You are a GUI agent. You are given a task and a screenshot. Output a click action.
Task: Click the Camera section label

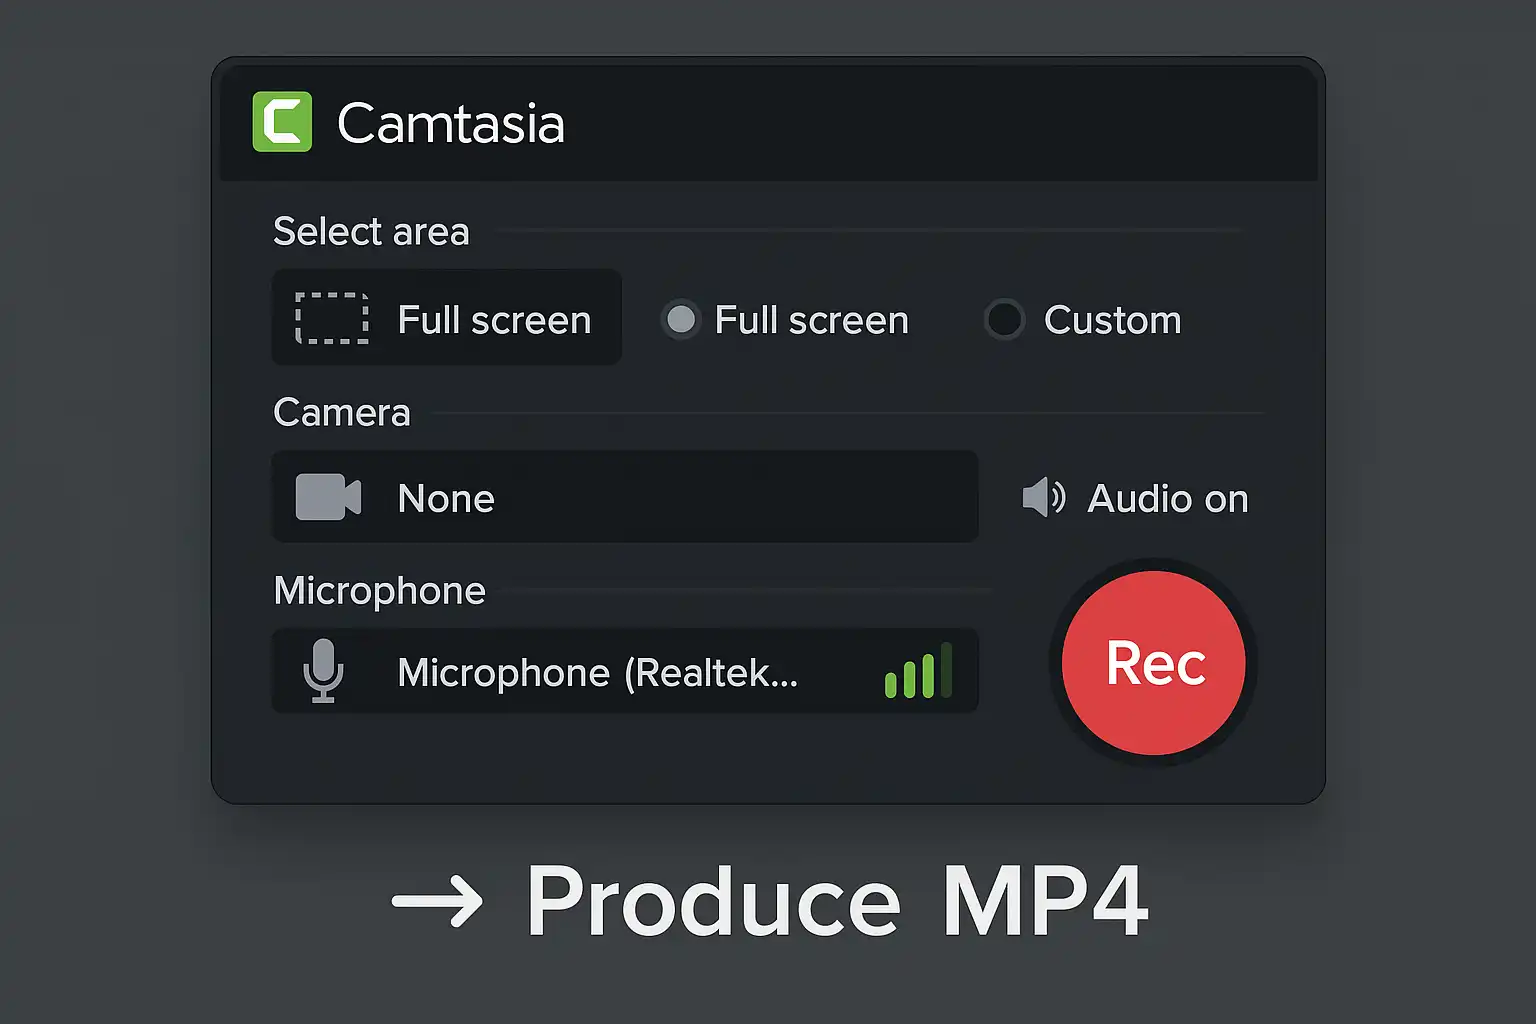click(x=342, y=413)
